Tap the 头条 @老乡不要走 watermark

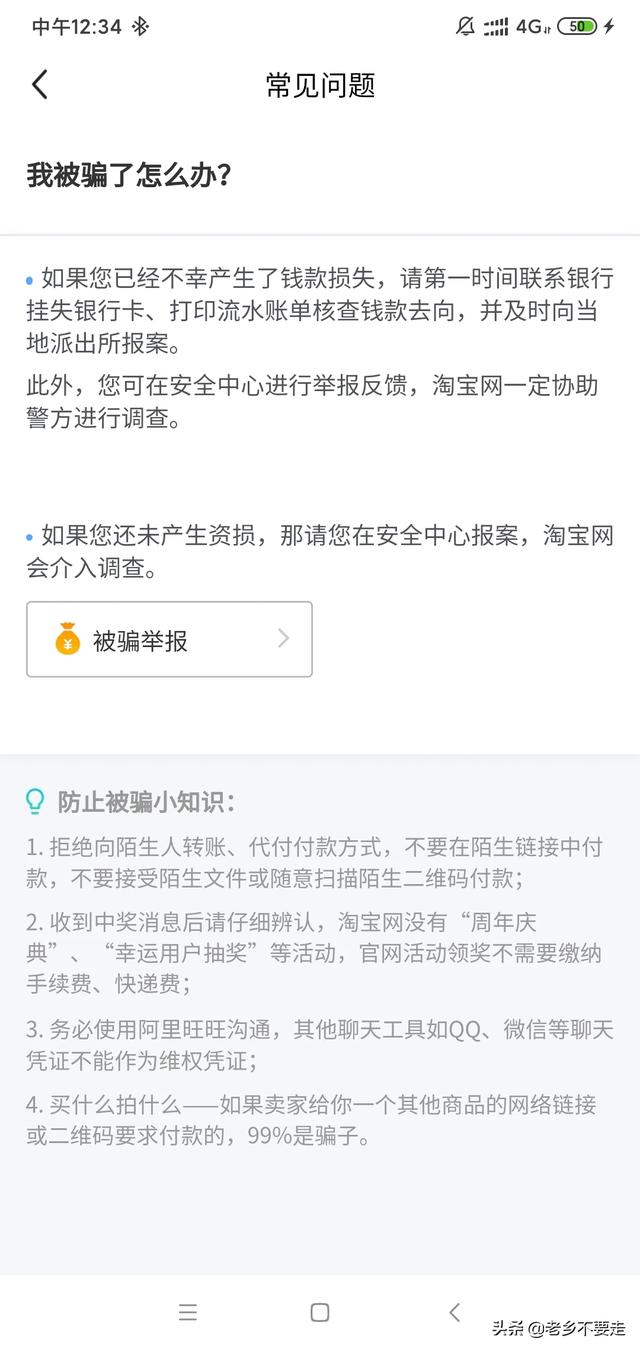click(x=557, y=1328)
